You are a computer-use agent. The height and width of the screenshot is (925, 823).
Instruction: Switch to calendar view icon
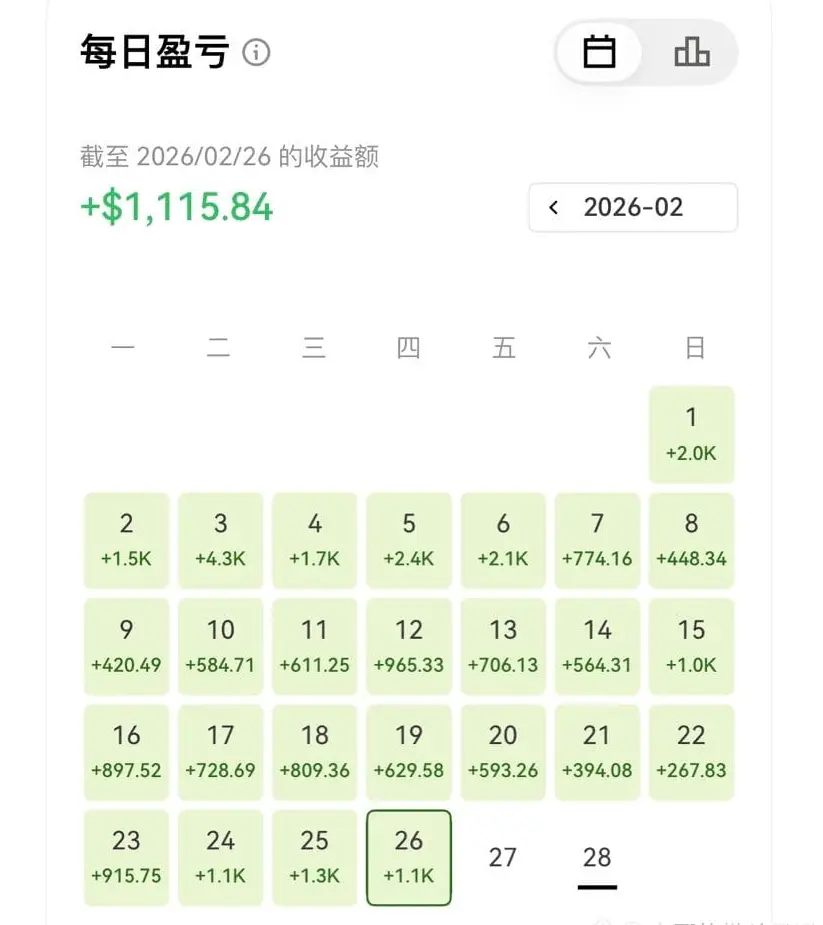599,53
